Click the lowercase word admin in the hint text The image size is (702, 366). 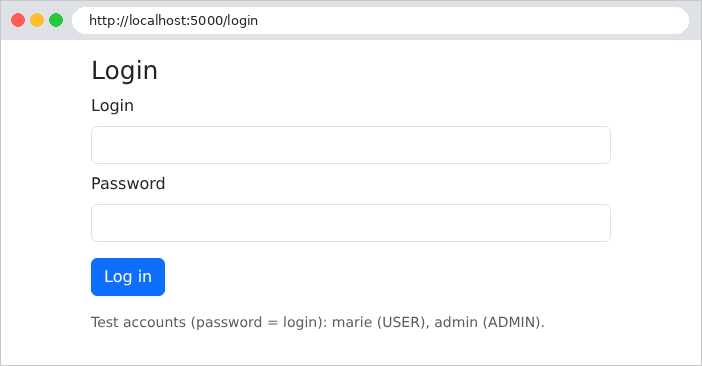(456, 322)
